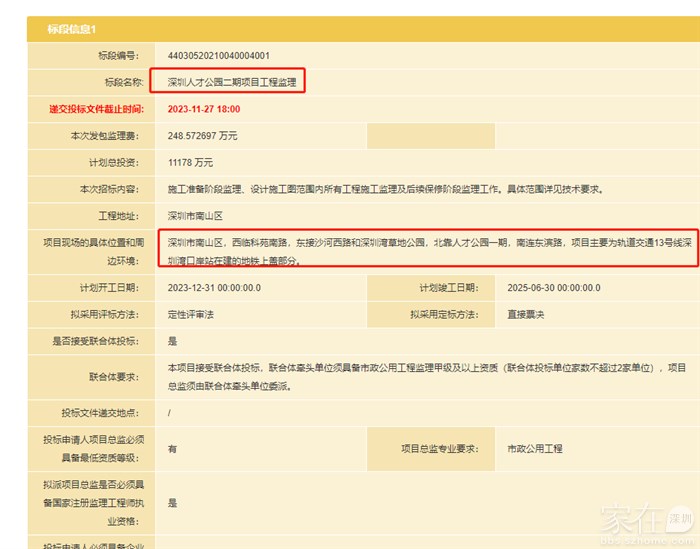Click the award method 直接票决
The image size is (700, 549).
pyautogui.click(x=525, y=314)
